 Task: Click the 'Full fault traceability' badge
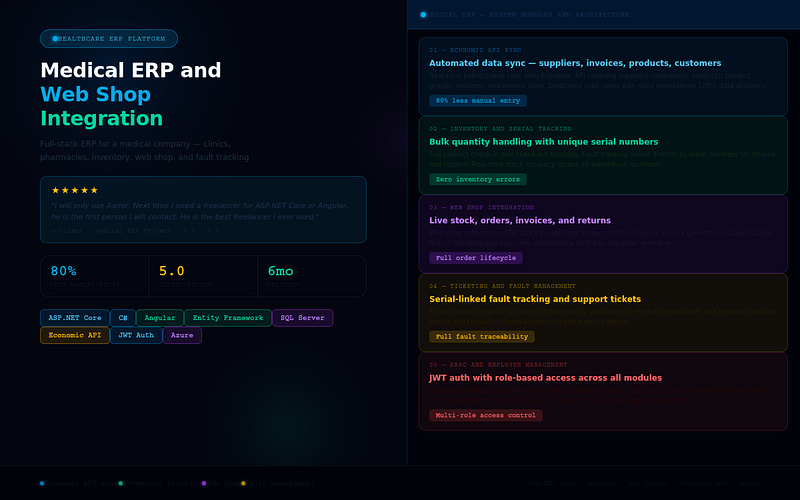click(x=482, y=336)
